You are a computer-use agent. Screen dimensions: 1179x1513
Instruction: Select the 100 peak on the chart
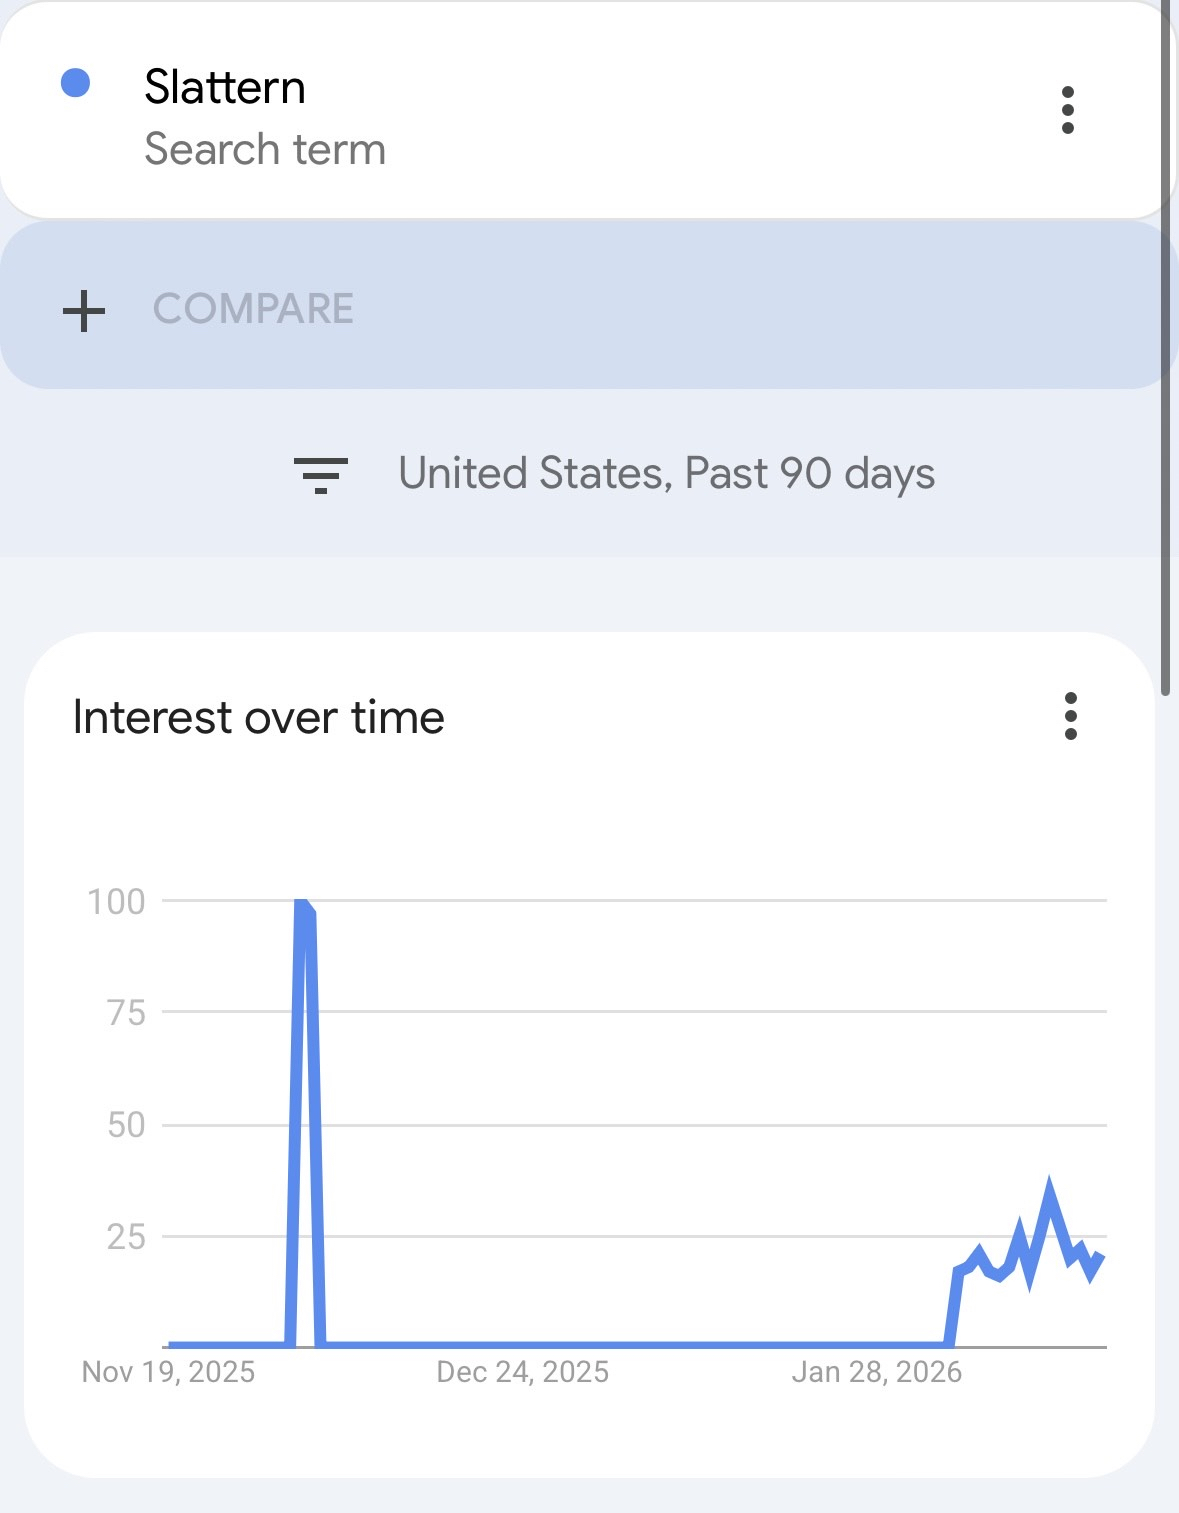pyautogui.click(x=302, y=904)
